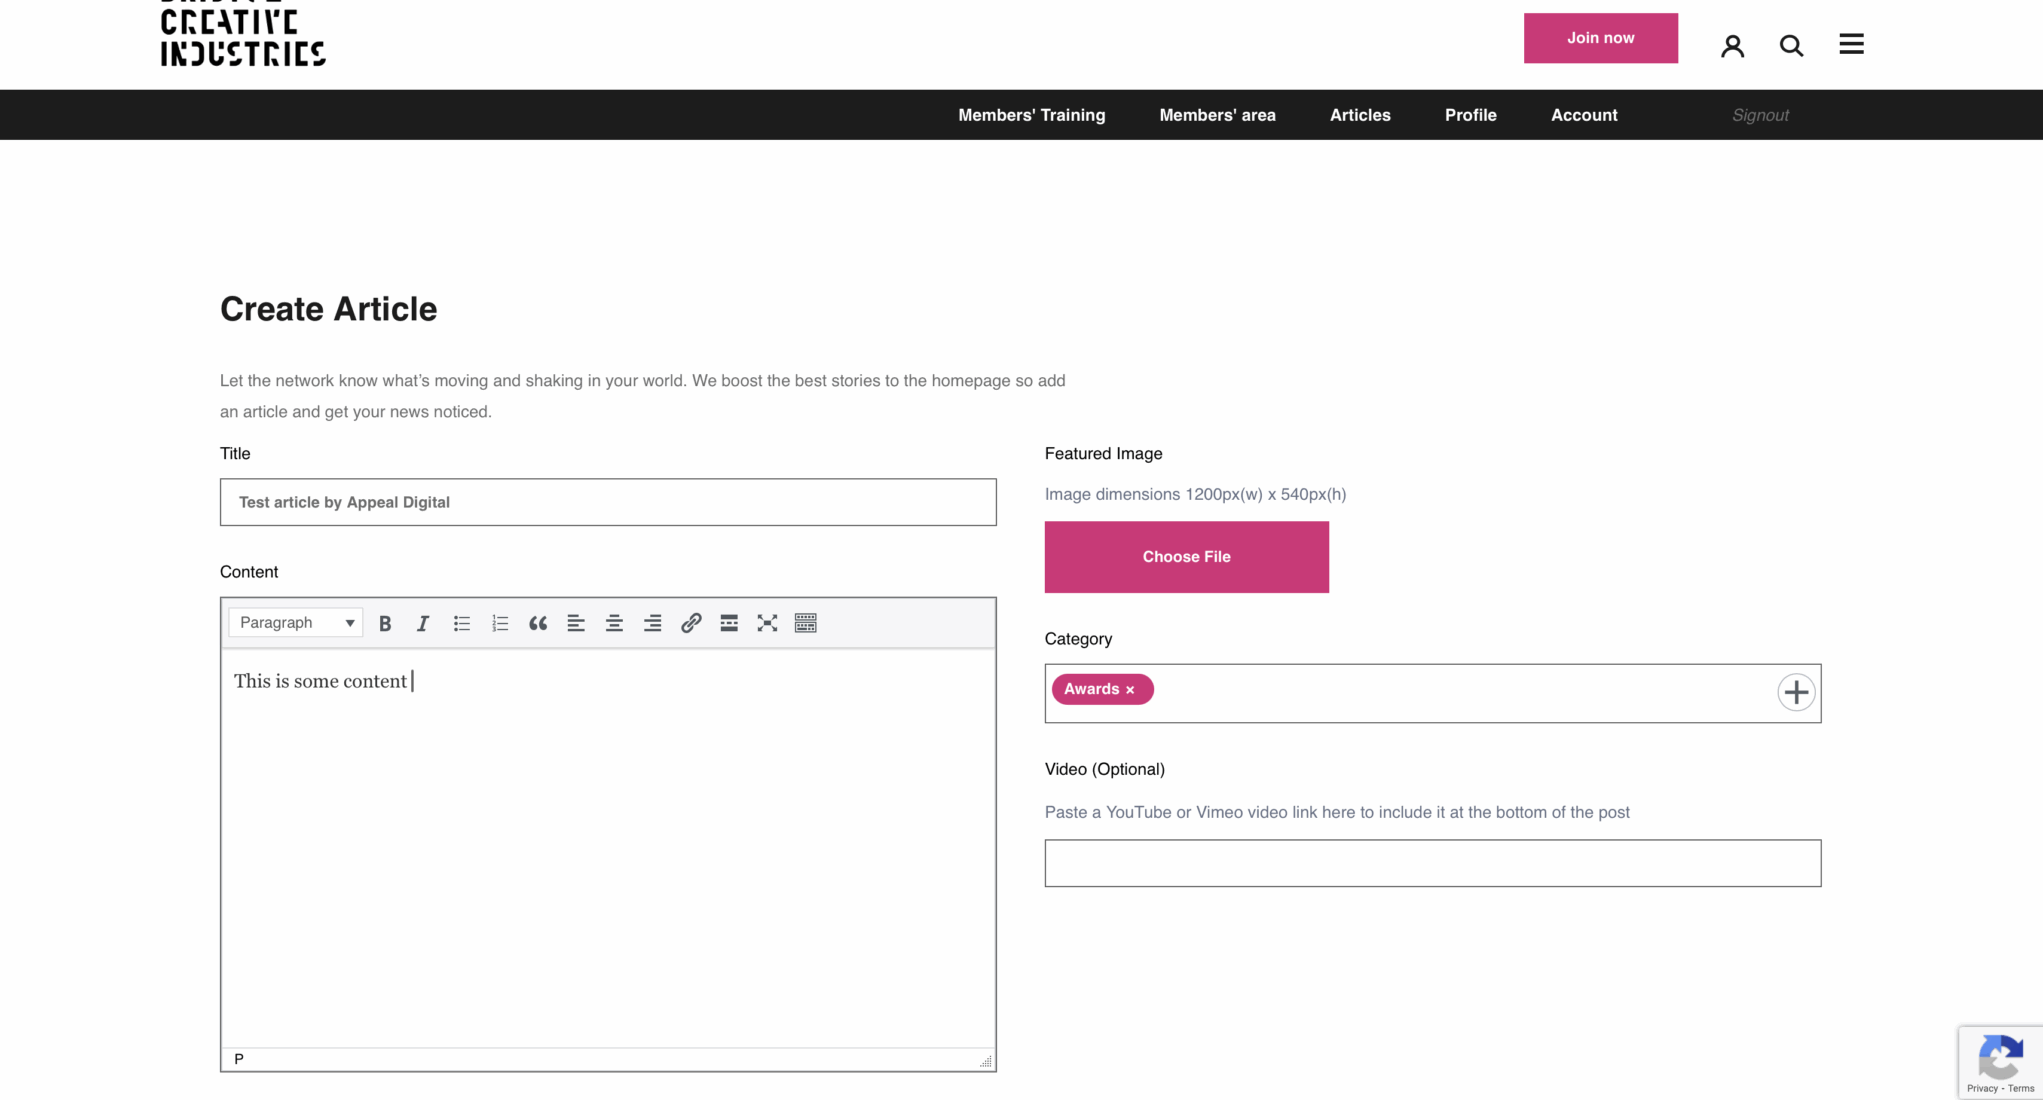Click the Signout link
Screen dimensions: 2043x1100
click(1760, 115)
